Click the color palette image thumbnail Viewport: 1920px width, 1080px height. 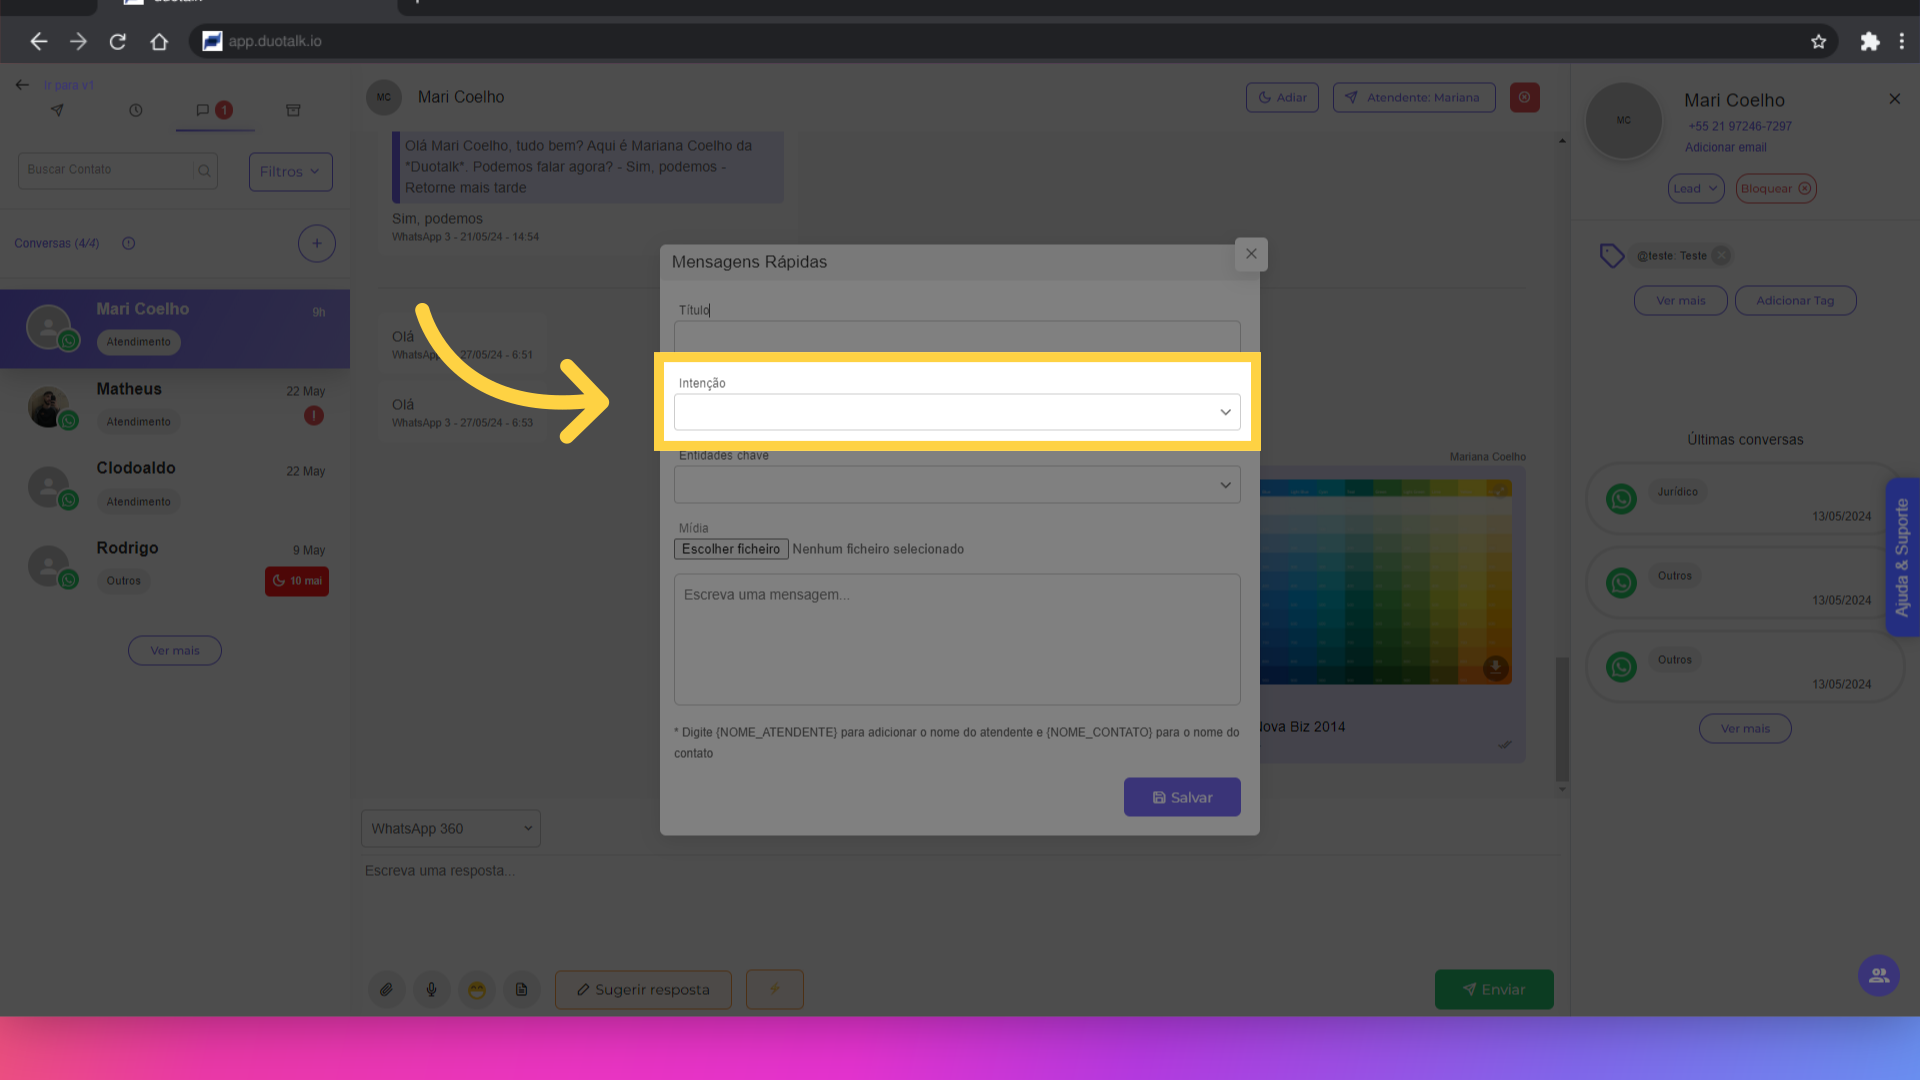[x=1385, y=581]
